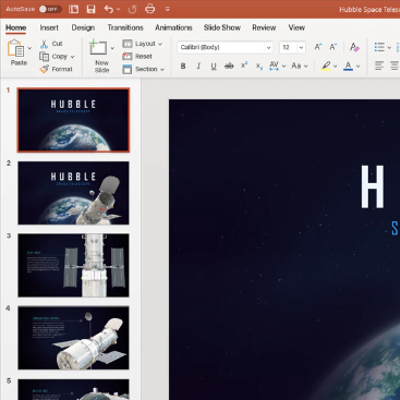Save the presentation using the floppy disk icon
Viewport: 400px width, 400px height.
(91, 9)
